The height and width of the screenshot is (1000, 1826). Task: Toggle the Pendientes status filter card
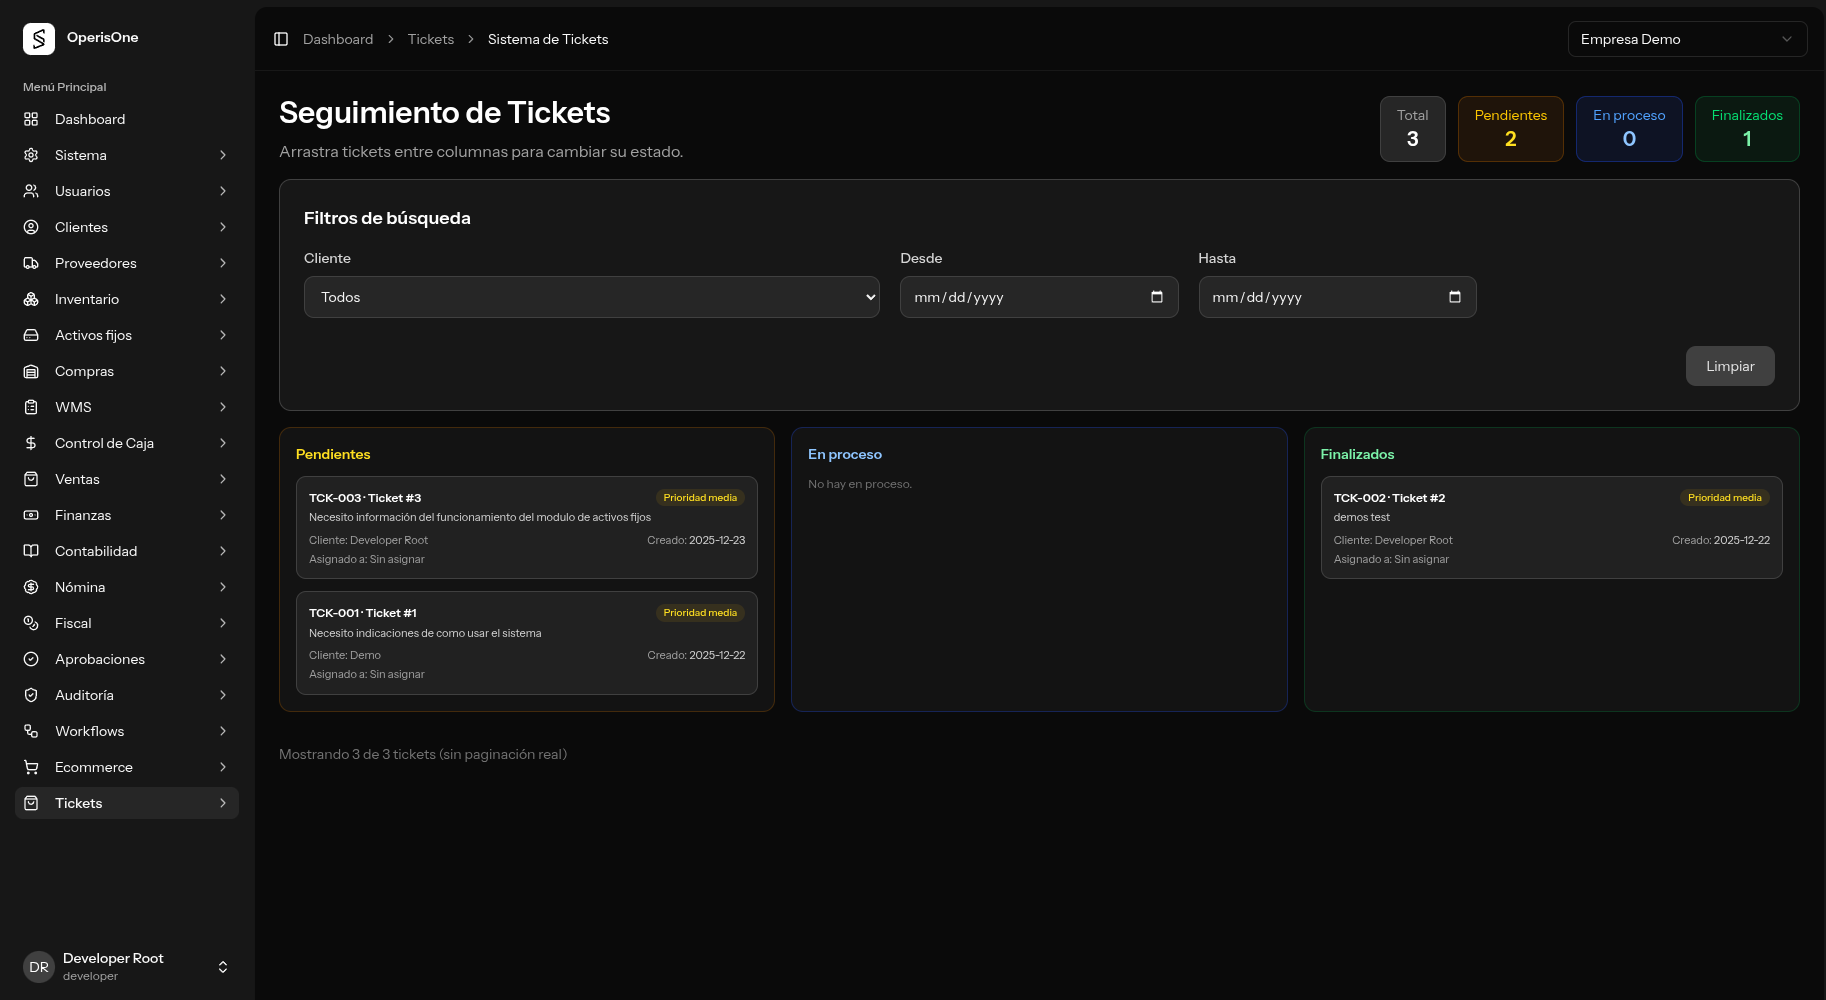click(1510, 129)
